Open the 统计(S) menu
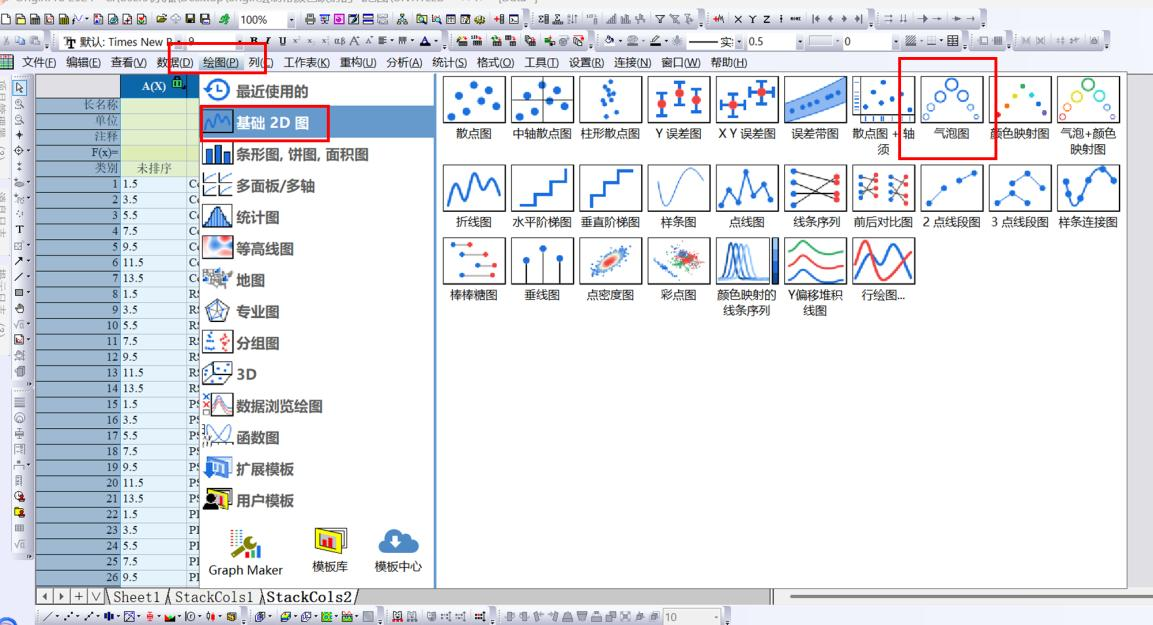This screenshot has height=625, width=1153. coord(449,62)
